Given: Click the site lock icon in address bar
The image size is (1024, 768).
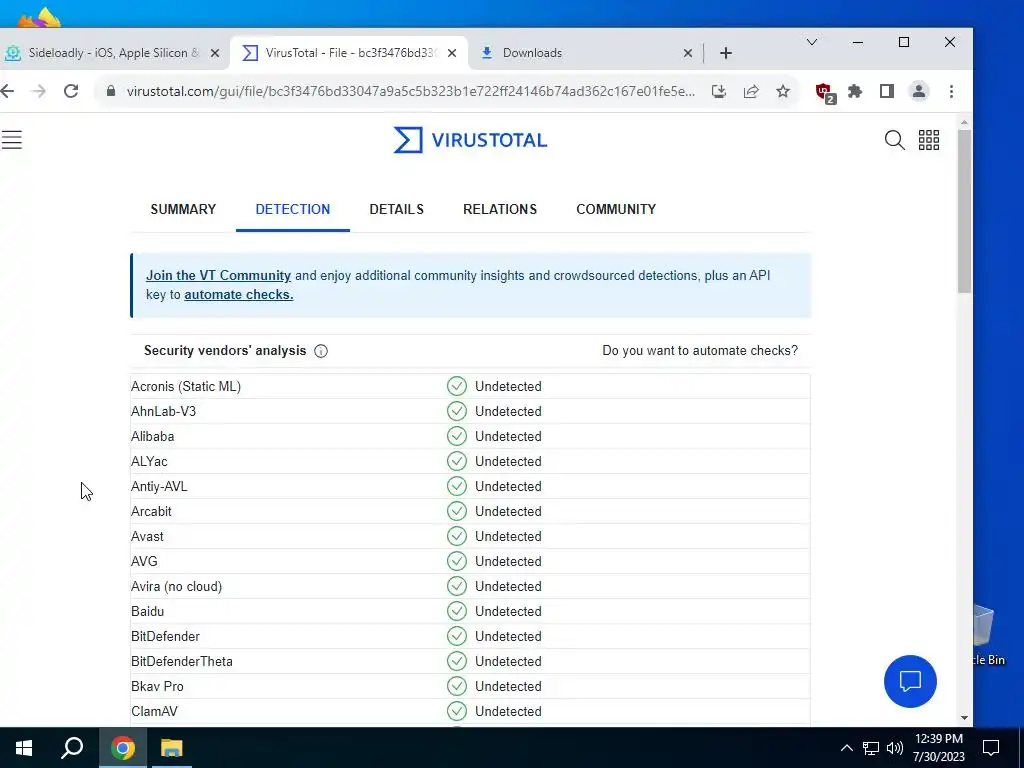Looking at the screenshot, I should pyautogui.click(x=111, y=91).
